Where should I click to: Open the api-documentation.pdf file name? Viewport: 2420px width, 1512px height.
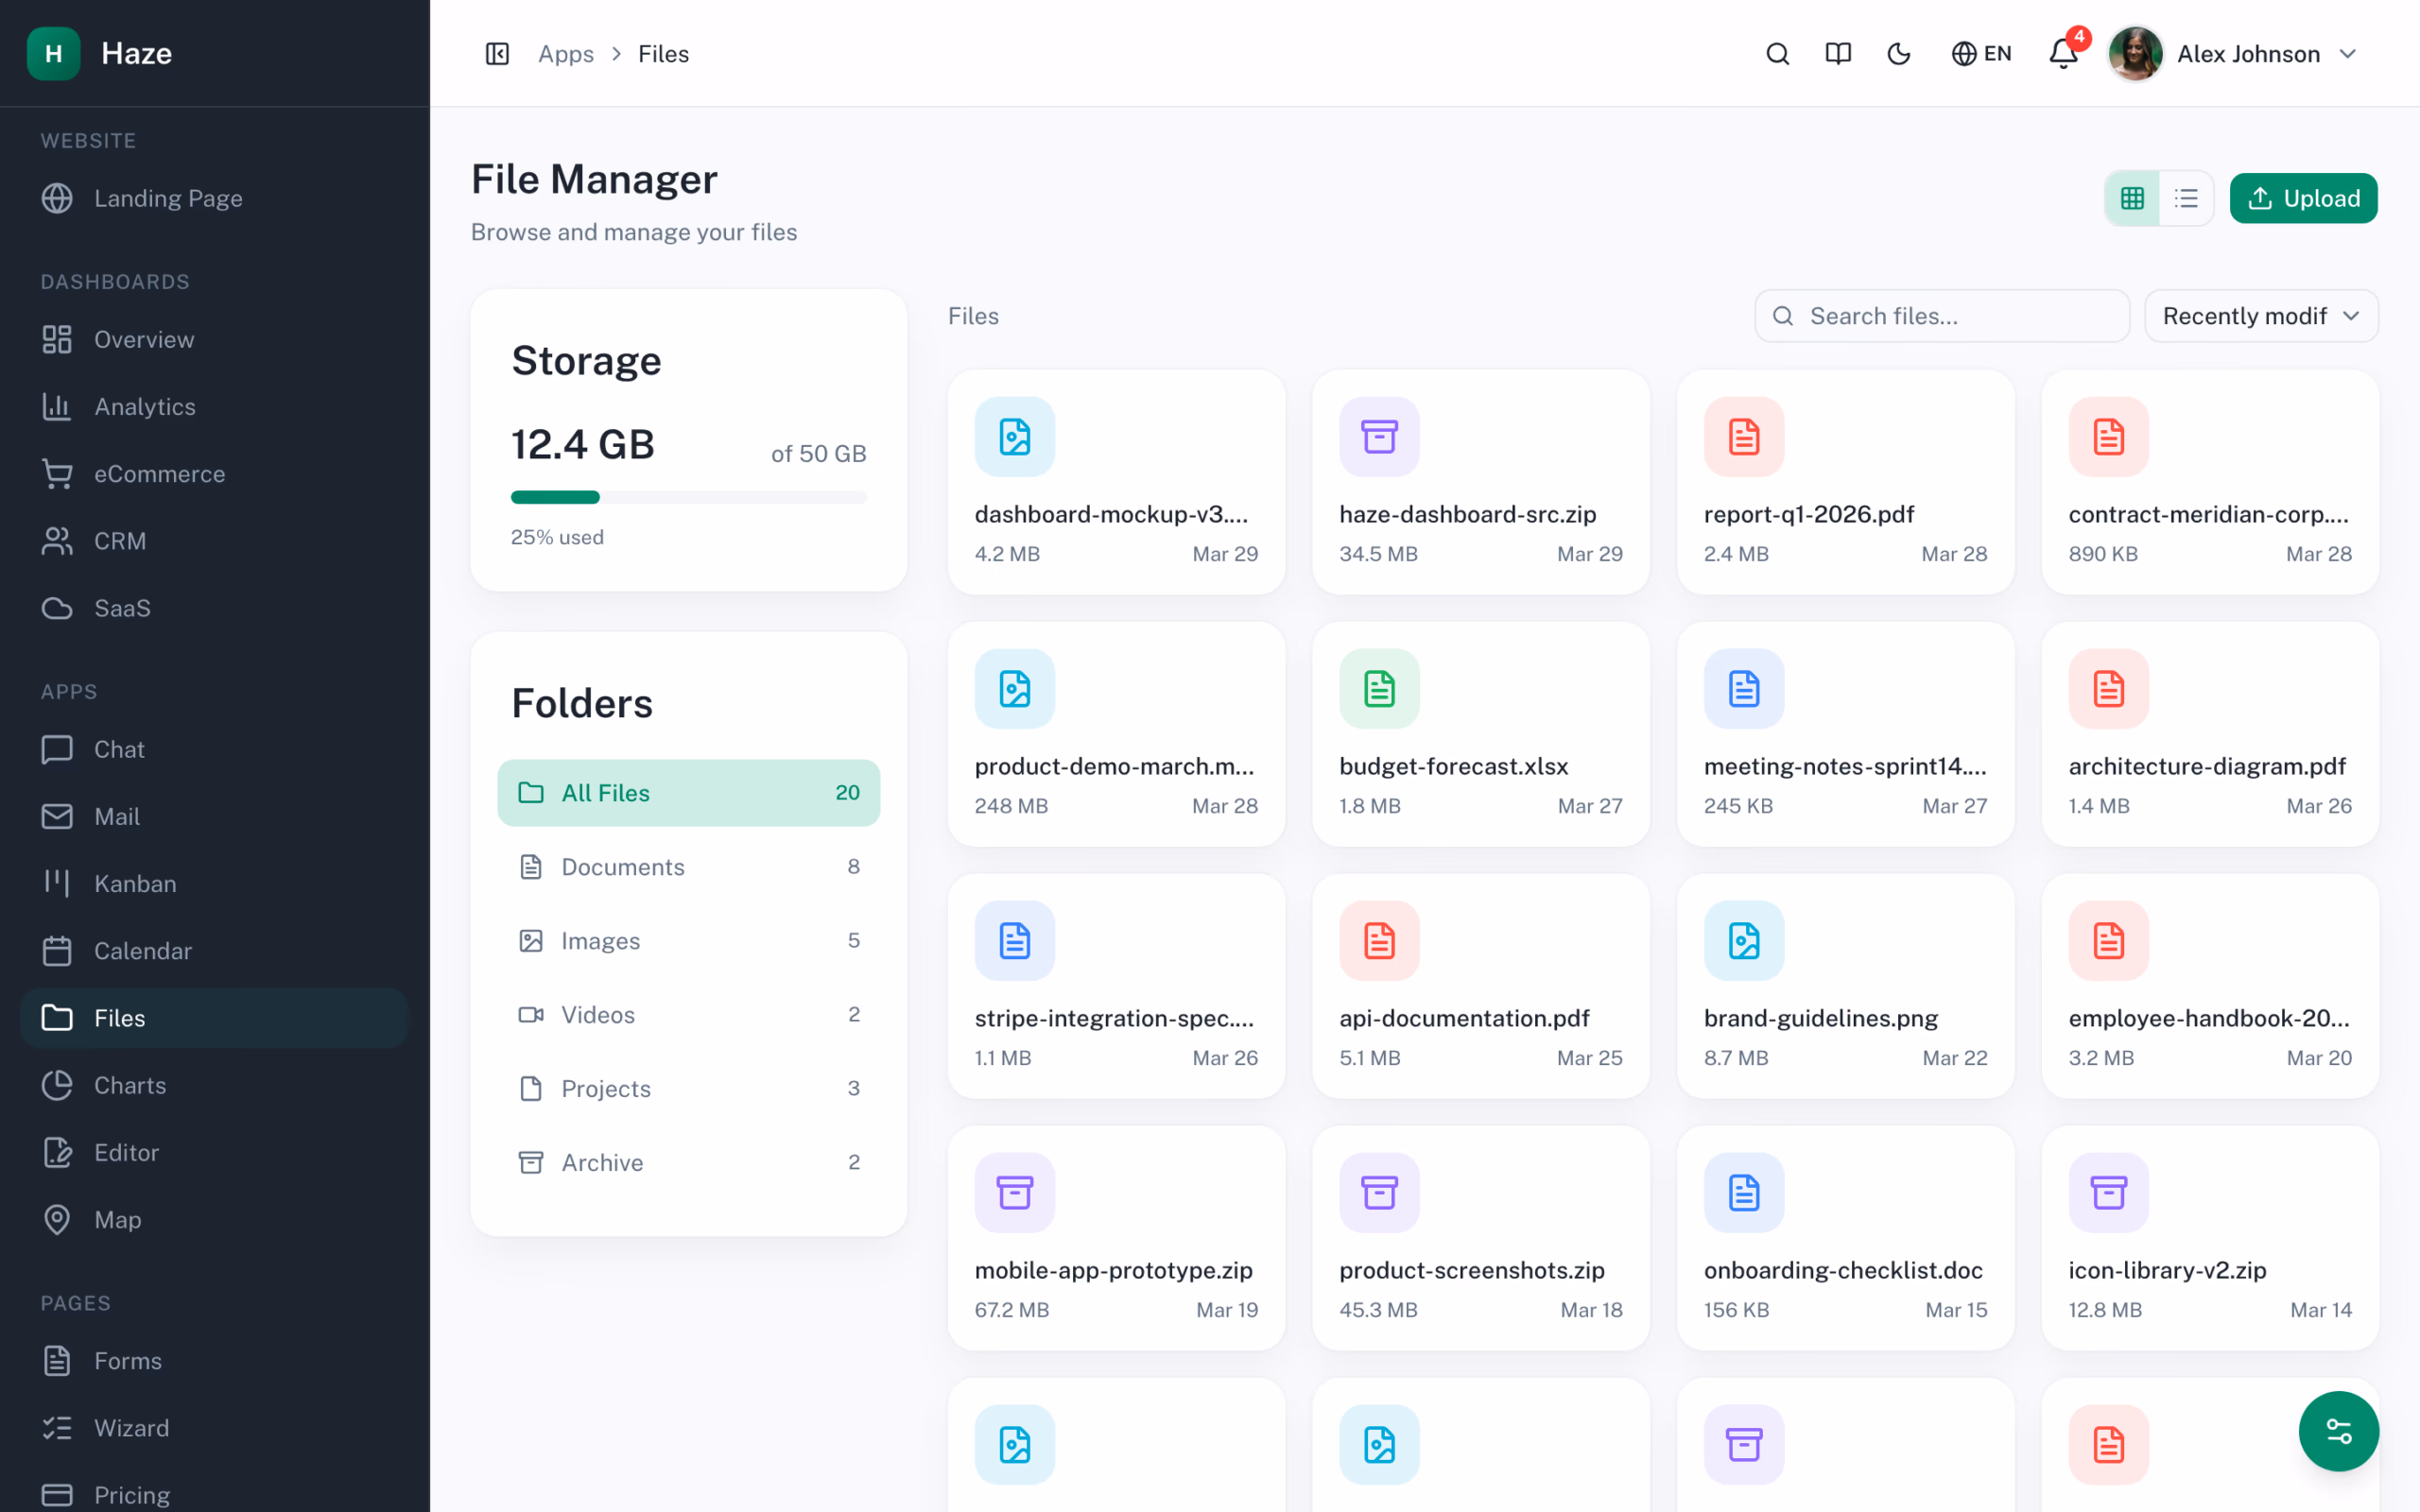pyautogui.click(x=1464, y=1018)
